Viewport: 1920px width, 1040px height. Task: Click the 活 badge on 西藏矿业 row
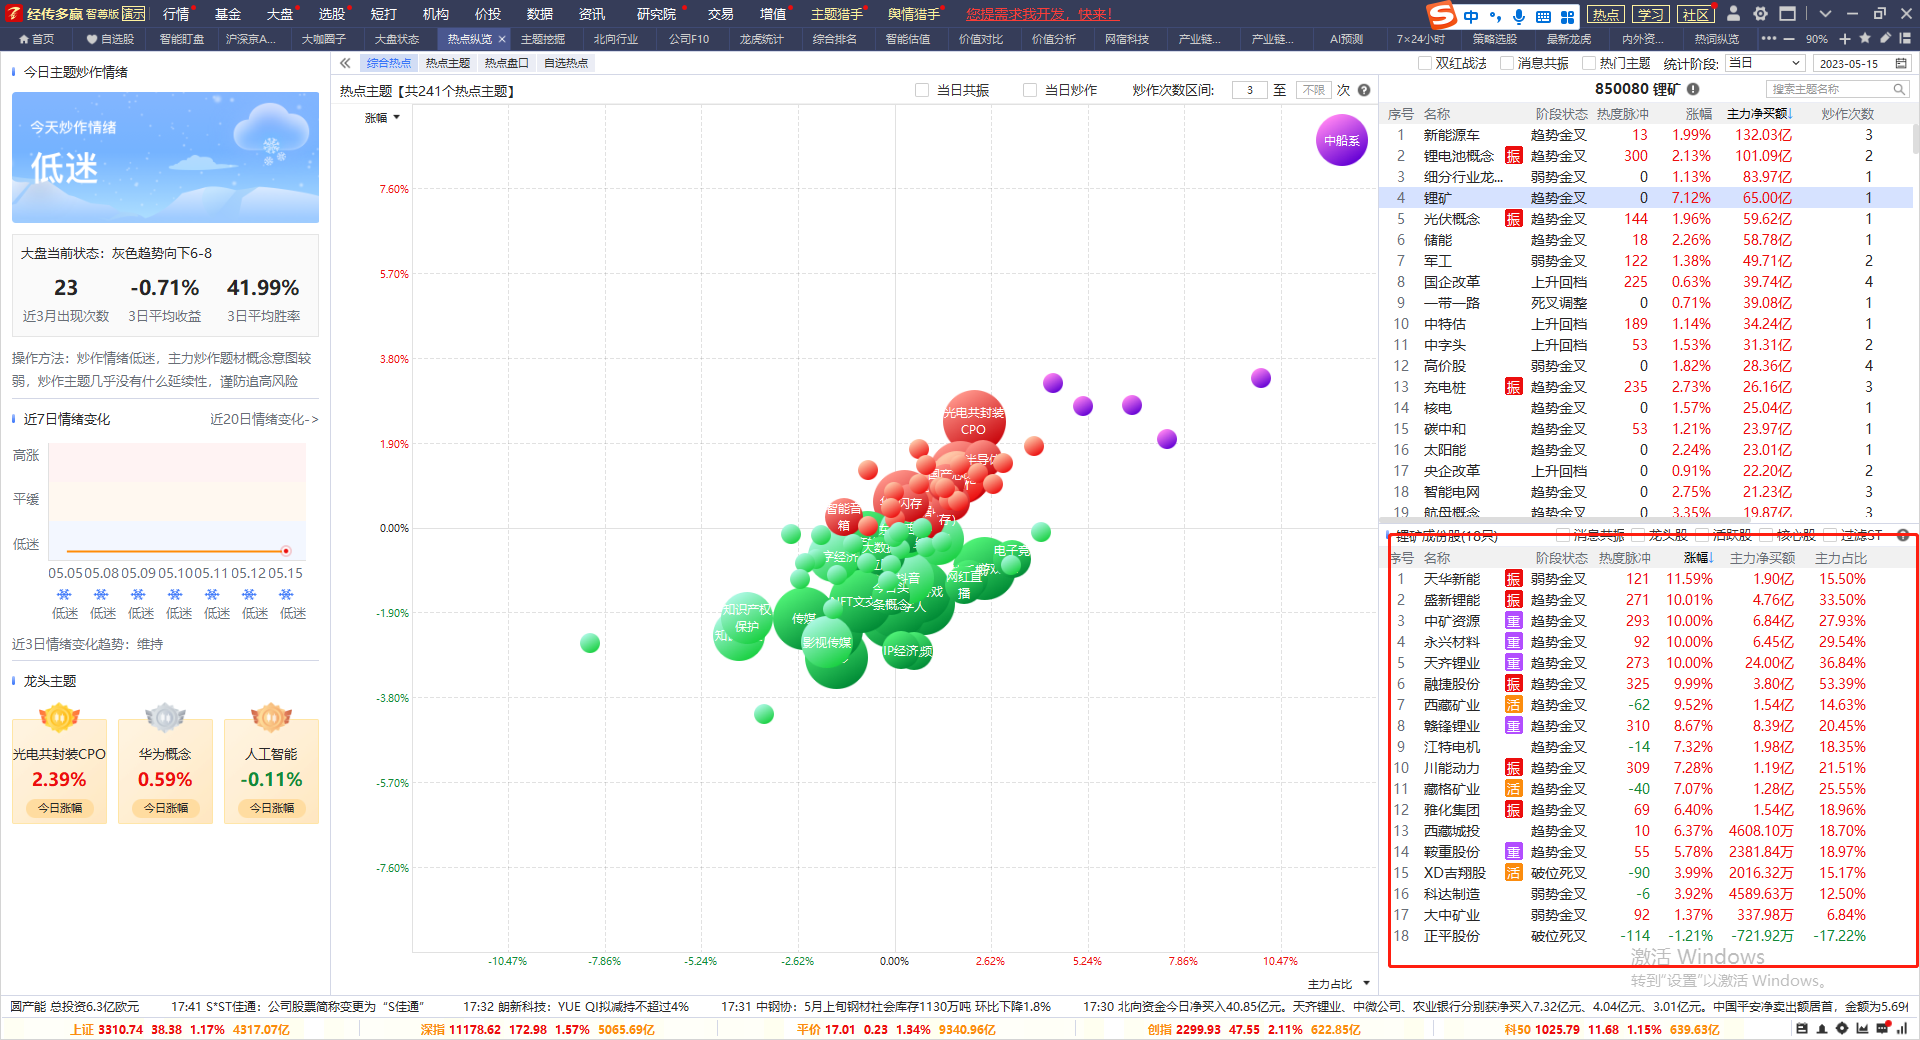pos(1513,705)
